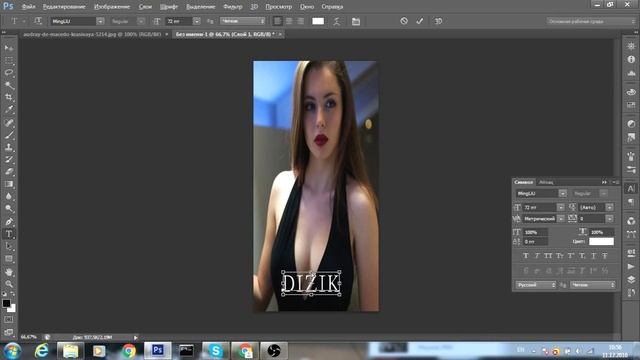
Task: Toggle text orientation button in options bar
Action: coord(38,21)
